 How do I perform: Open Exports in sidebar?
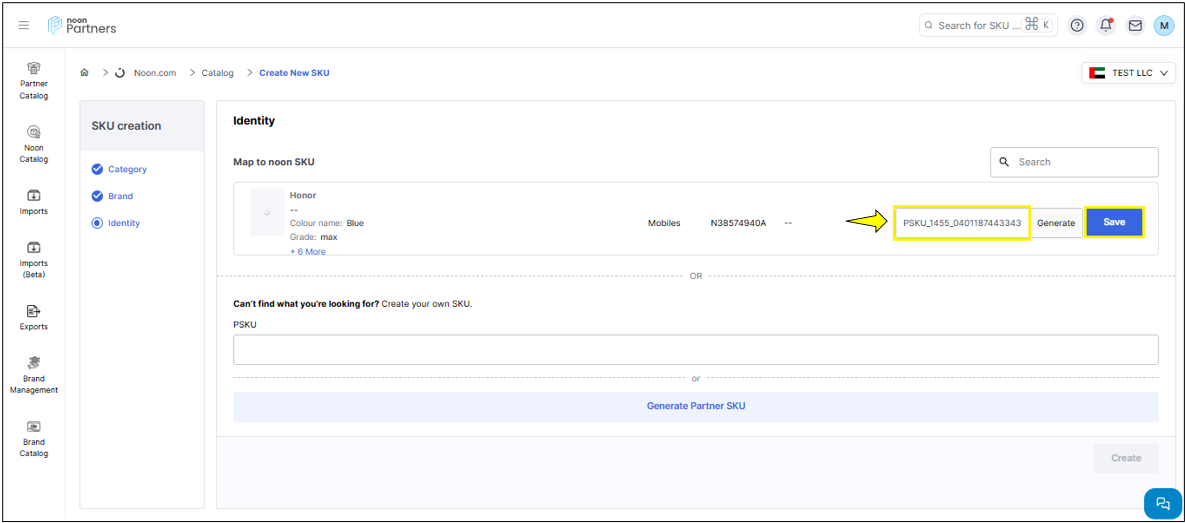34,317
